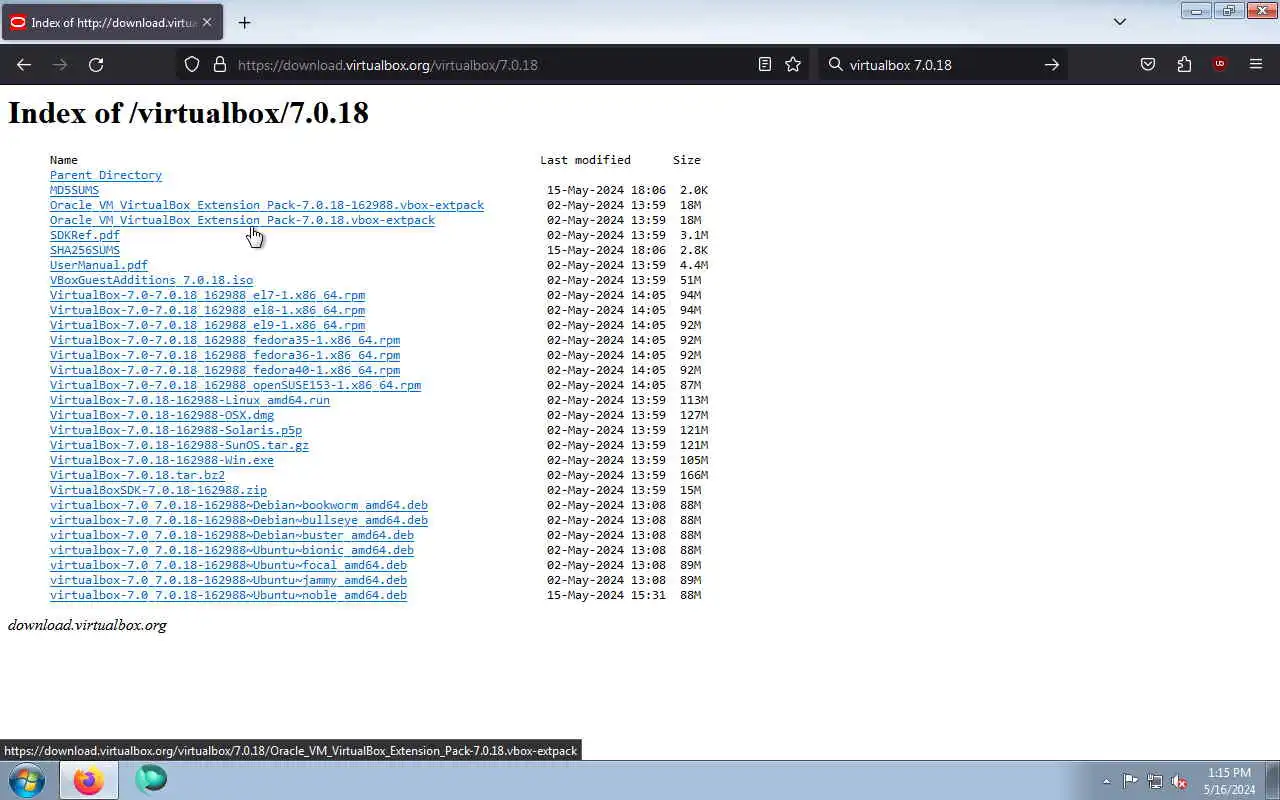The image size is (1280, 800).
Task: Download VirtualBox-7.0.18-162988-Win.exe
Action: (162, 460)
